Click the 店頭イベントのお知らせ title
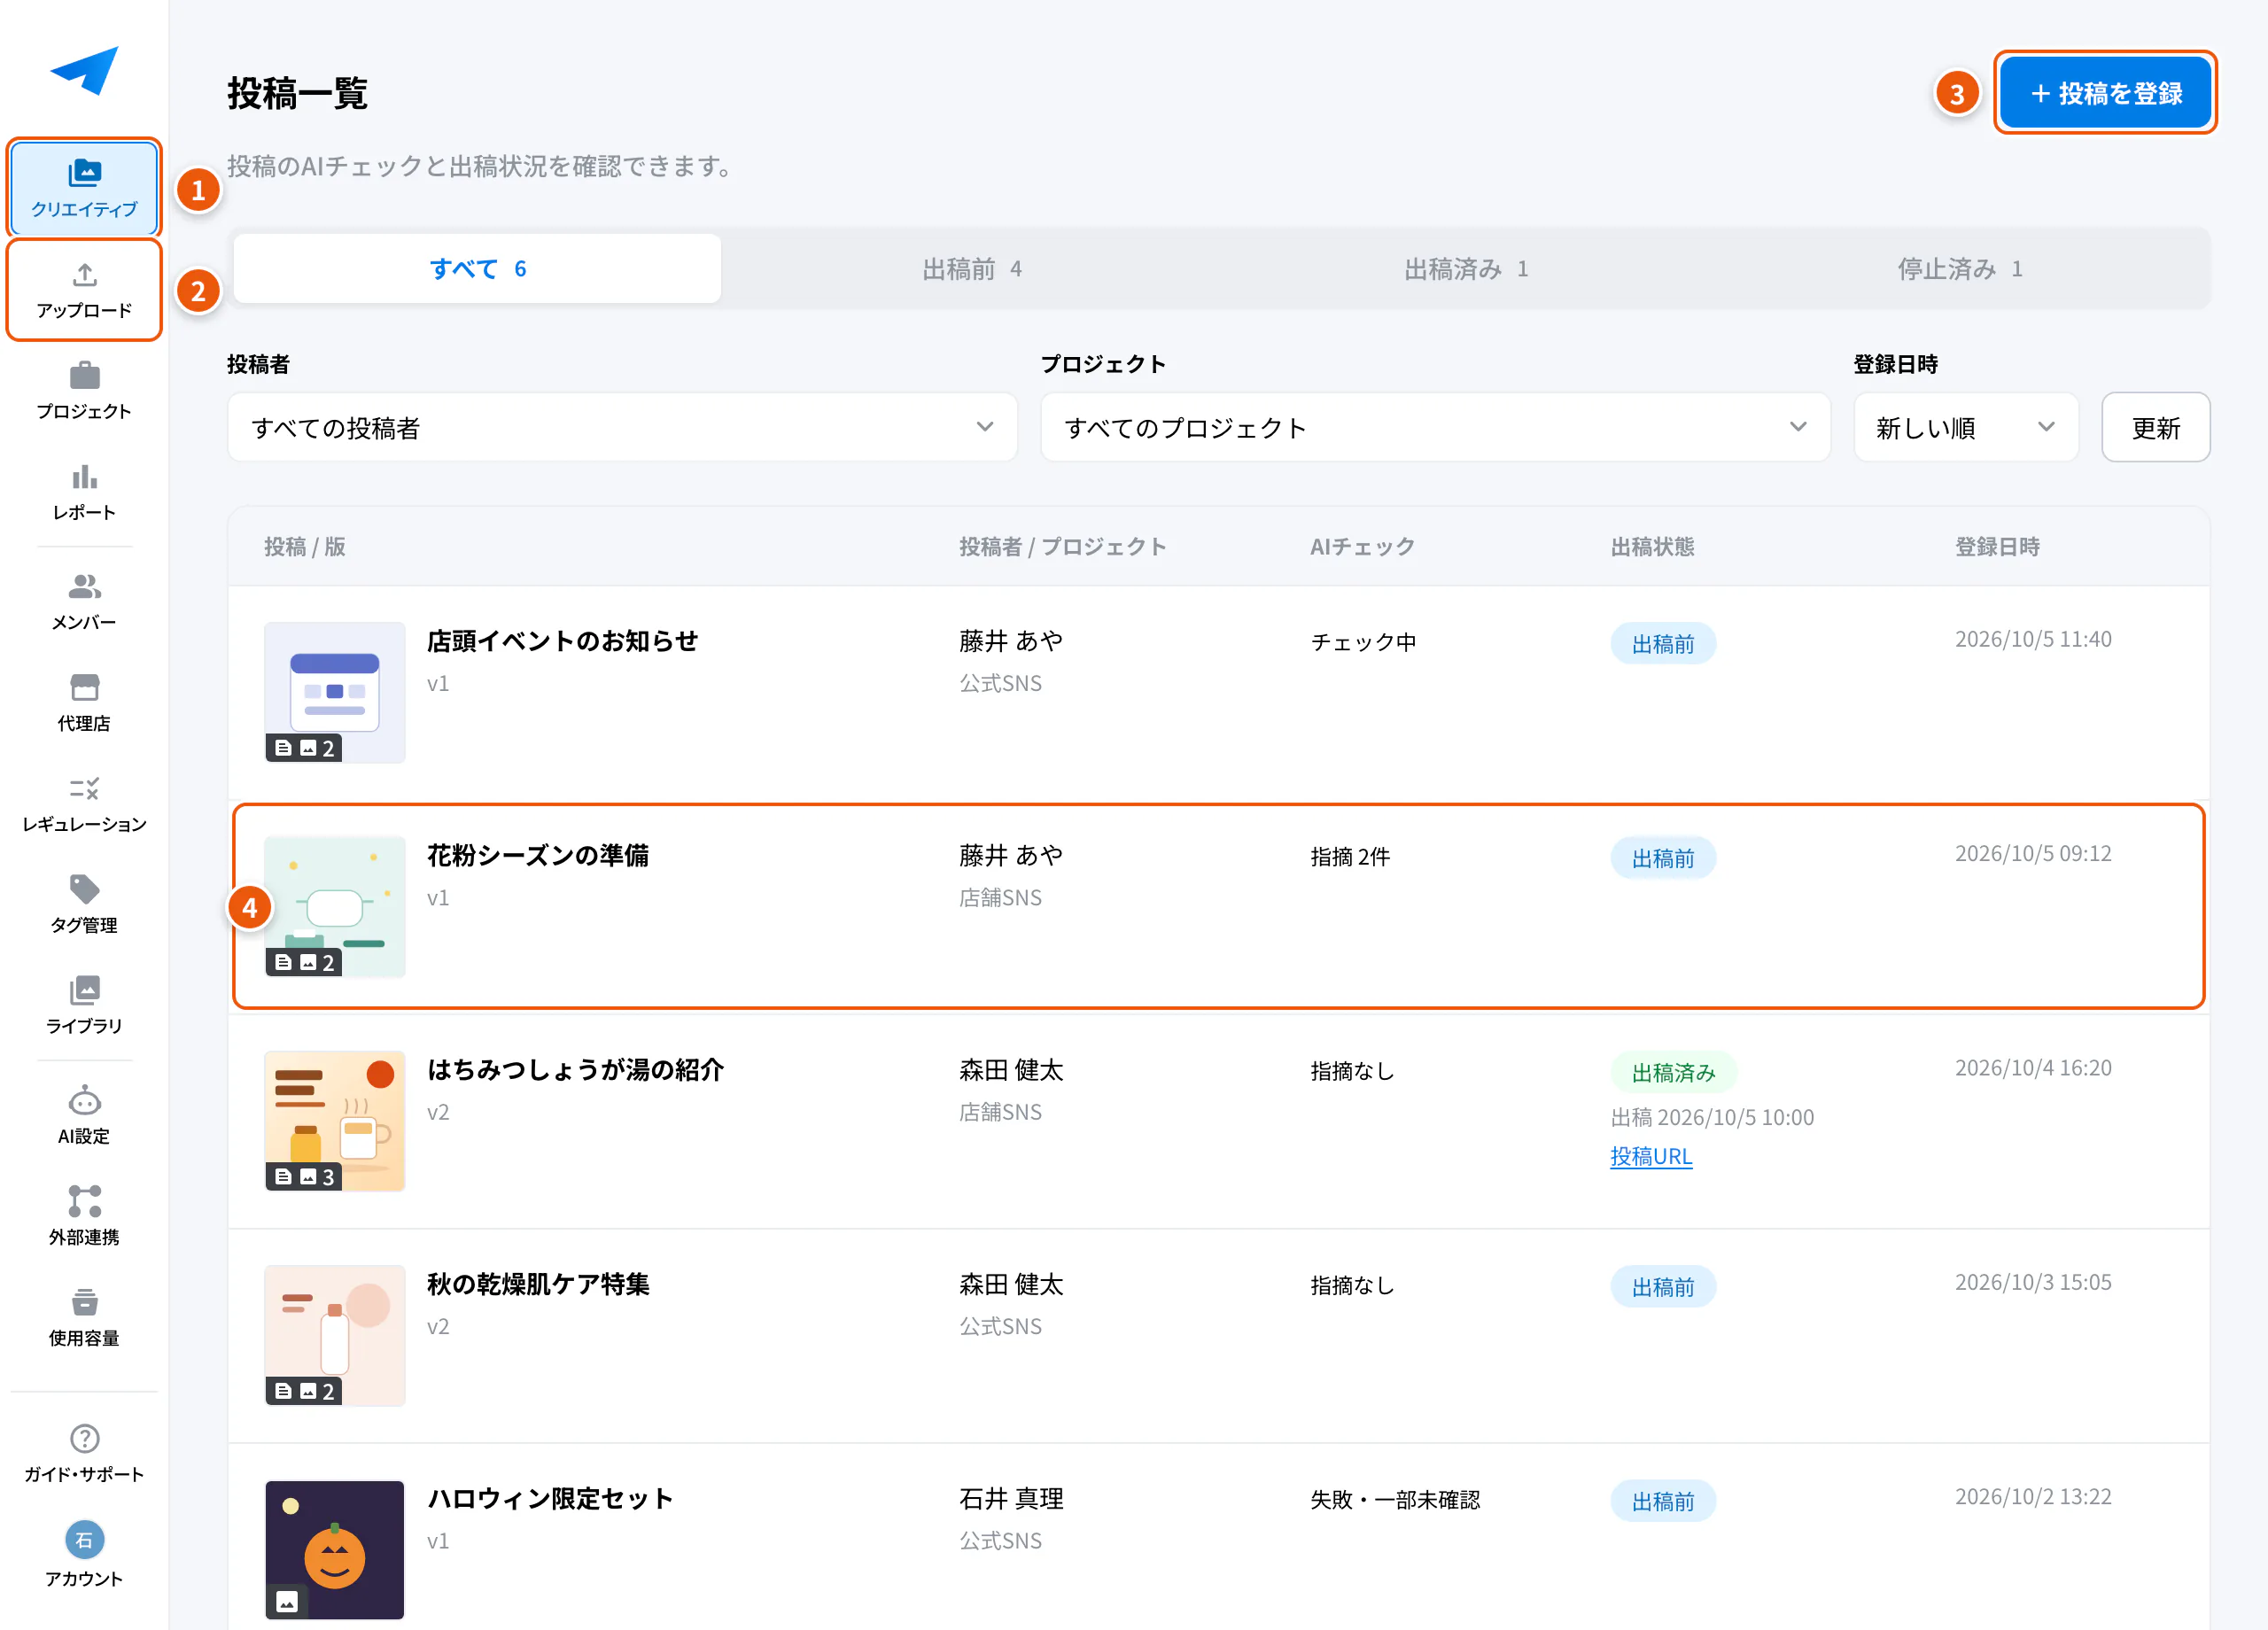The width and height of the screenshot is (2268, 1630). tap(562, 641)
